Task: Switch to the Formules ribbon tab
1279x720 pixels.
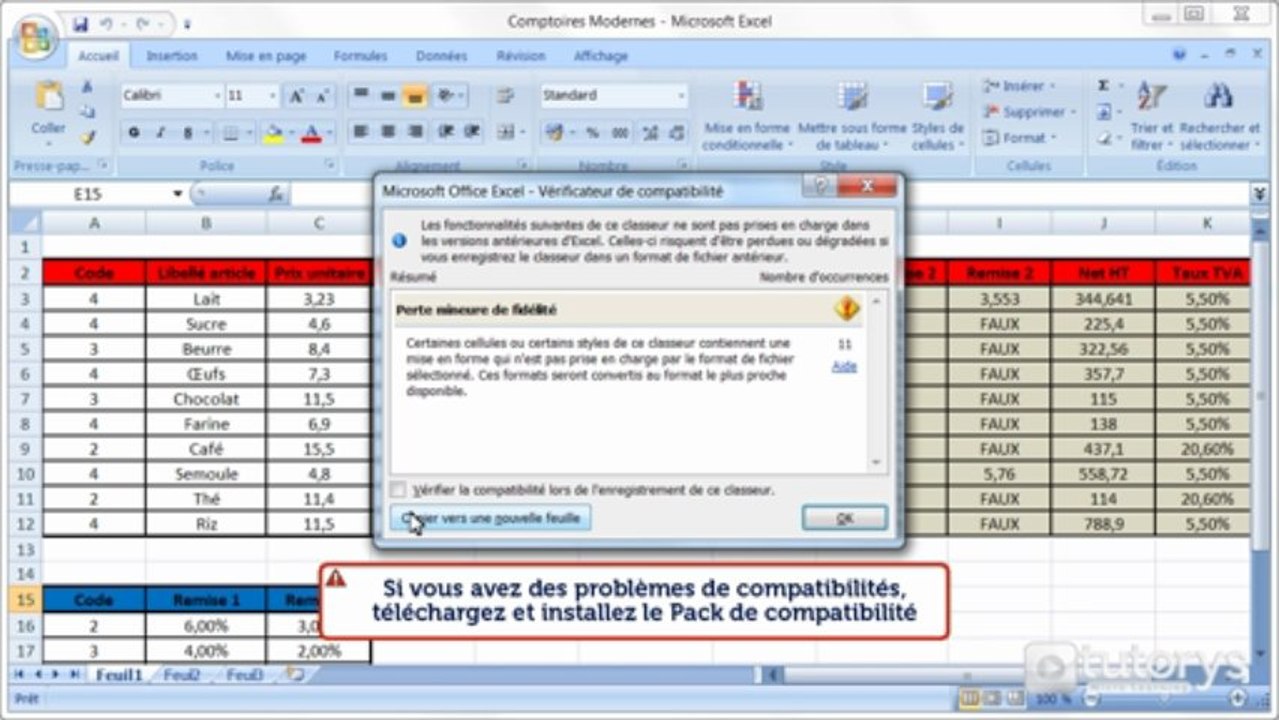Action: tap(360, 57)
